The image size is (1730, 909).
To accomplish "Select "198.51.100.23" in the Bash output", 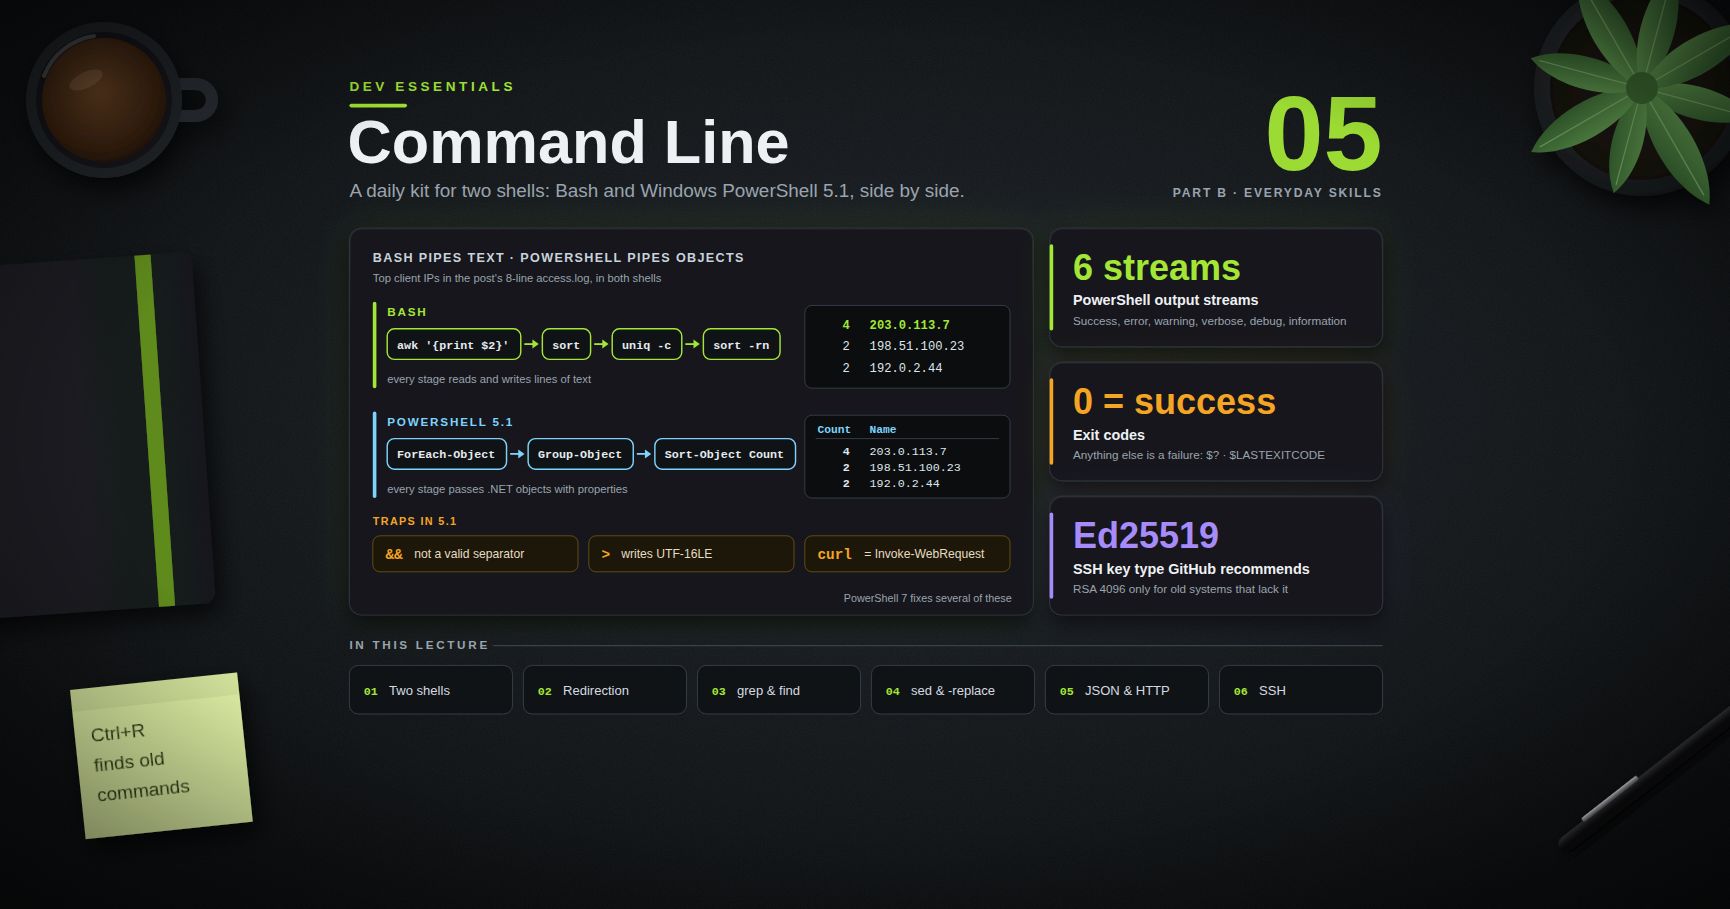I will [x=917, y=346].
